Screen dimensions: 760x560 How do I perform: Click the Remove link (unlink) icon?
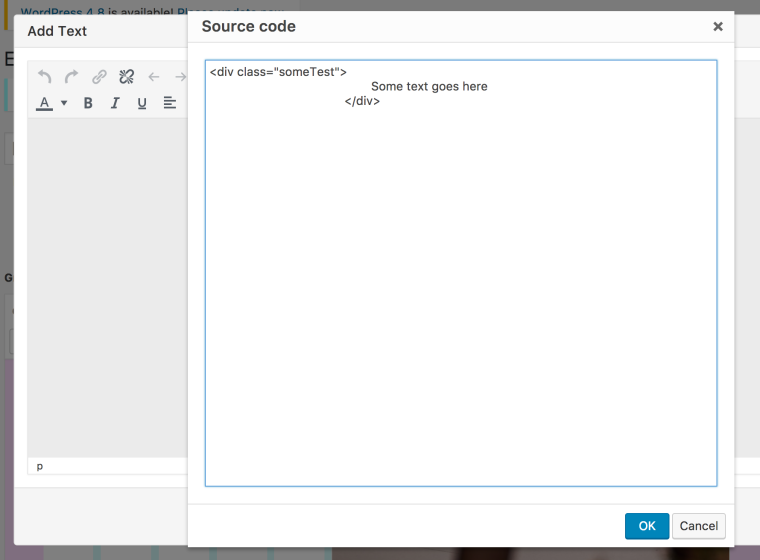tap(126, 77)
